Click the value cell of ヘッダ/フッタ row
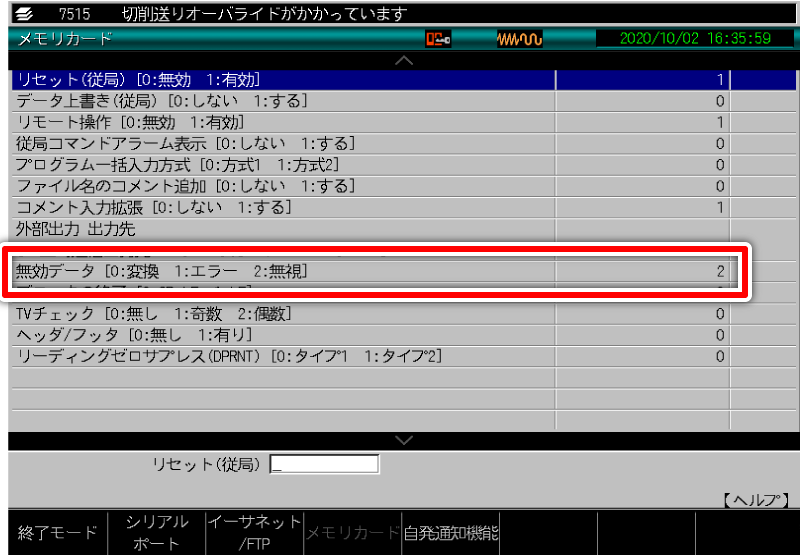Viewport: 800px width, 555px height. (x=642, y=335)
